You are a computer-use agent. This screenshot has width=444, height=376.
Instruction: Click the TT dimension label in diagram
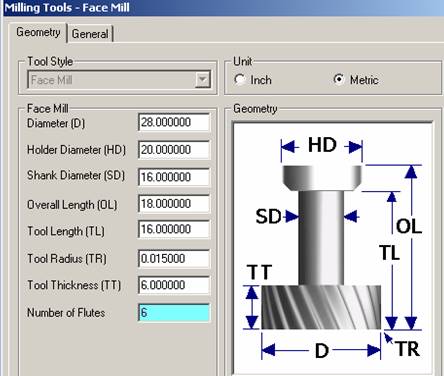[259, 272]
